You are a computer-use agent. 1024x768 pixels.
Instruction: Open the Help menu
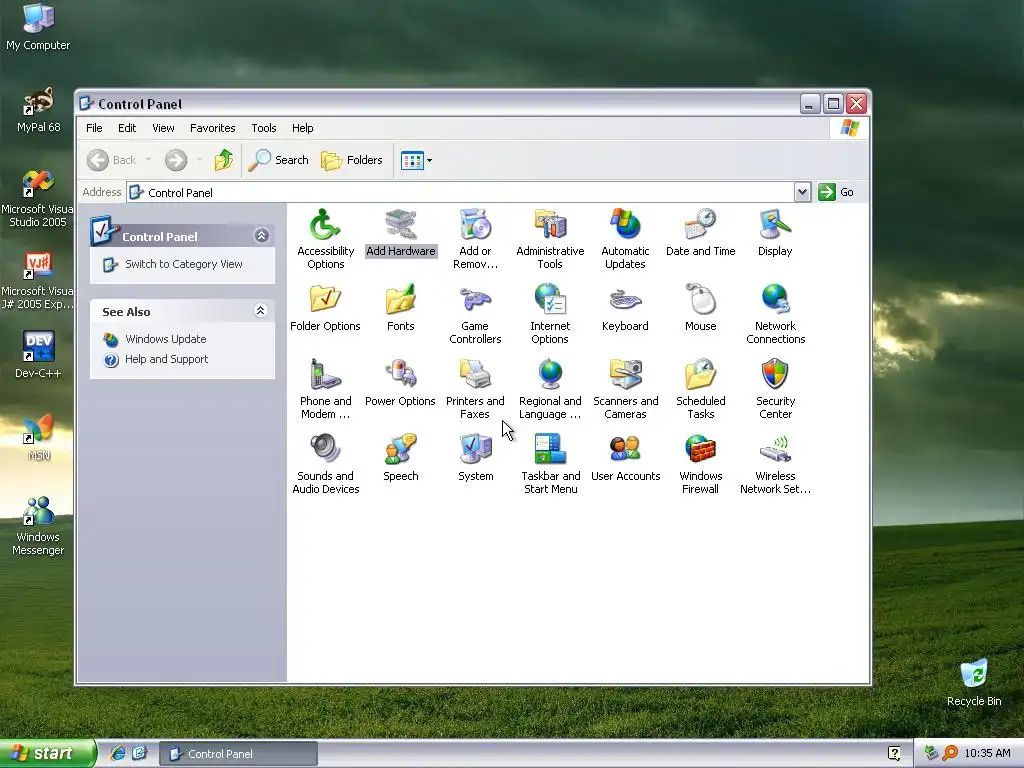coord(302,128)
